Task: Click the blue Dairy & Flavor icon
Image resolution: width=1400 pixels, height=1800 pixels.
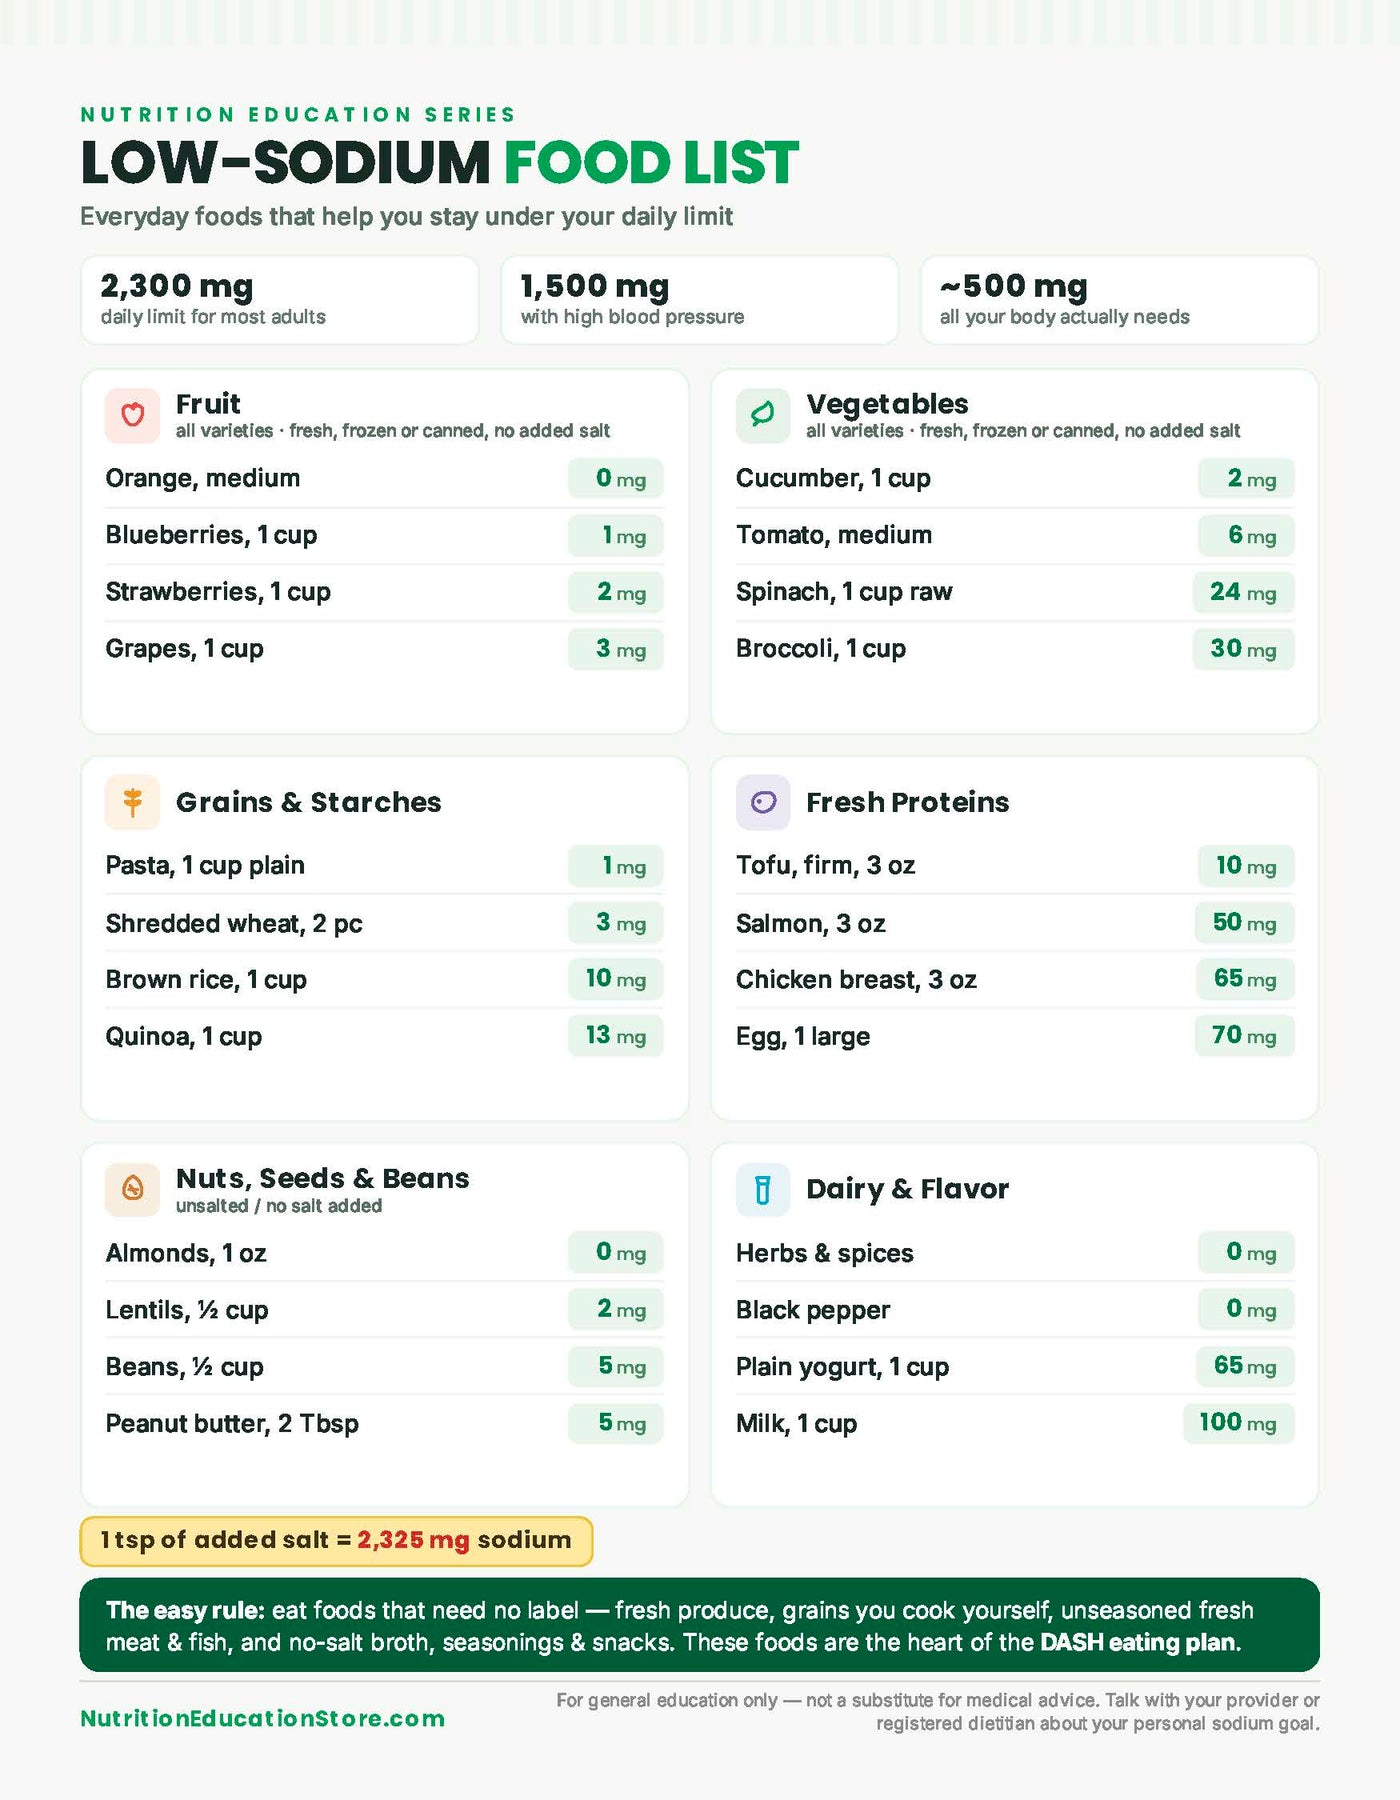Action: pos(763,1189)
